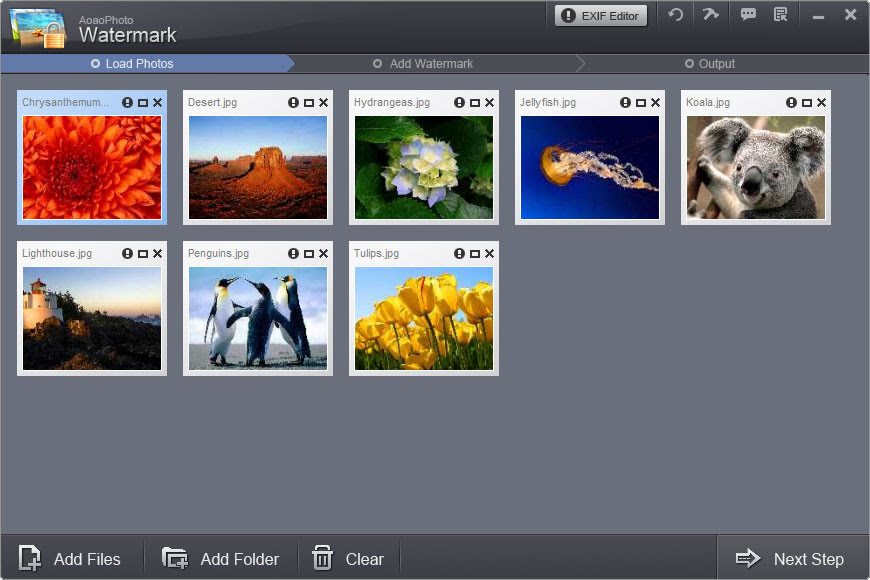Minimize the Watermark window

coord(818,16)
